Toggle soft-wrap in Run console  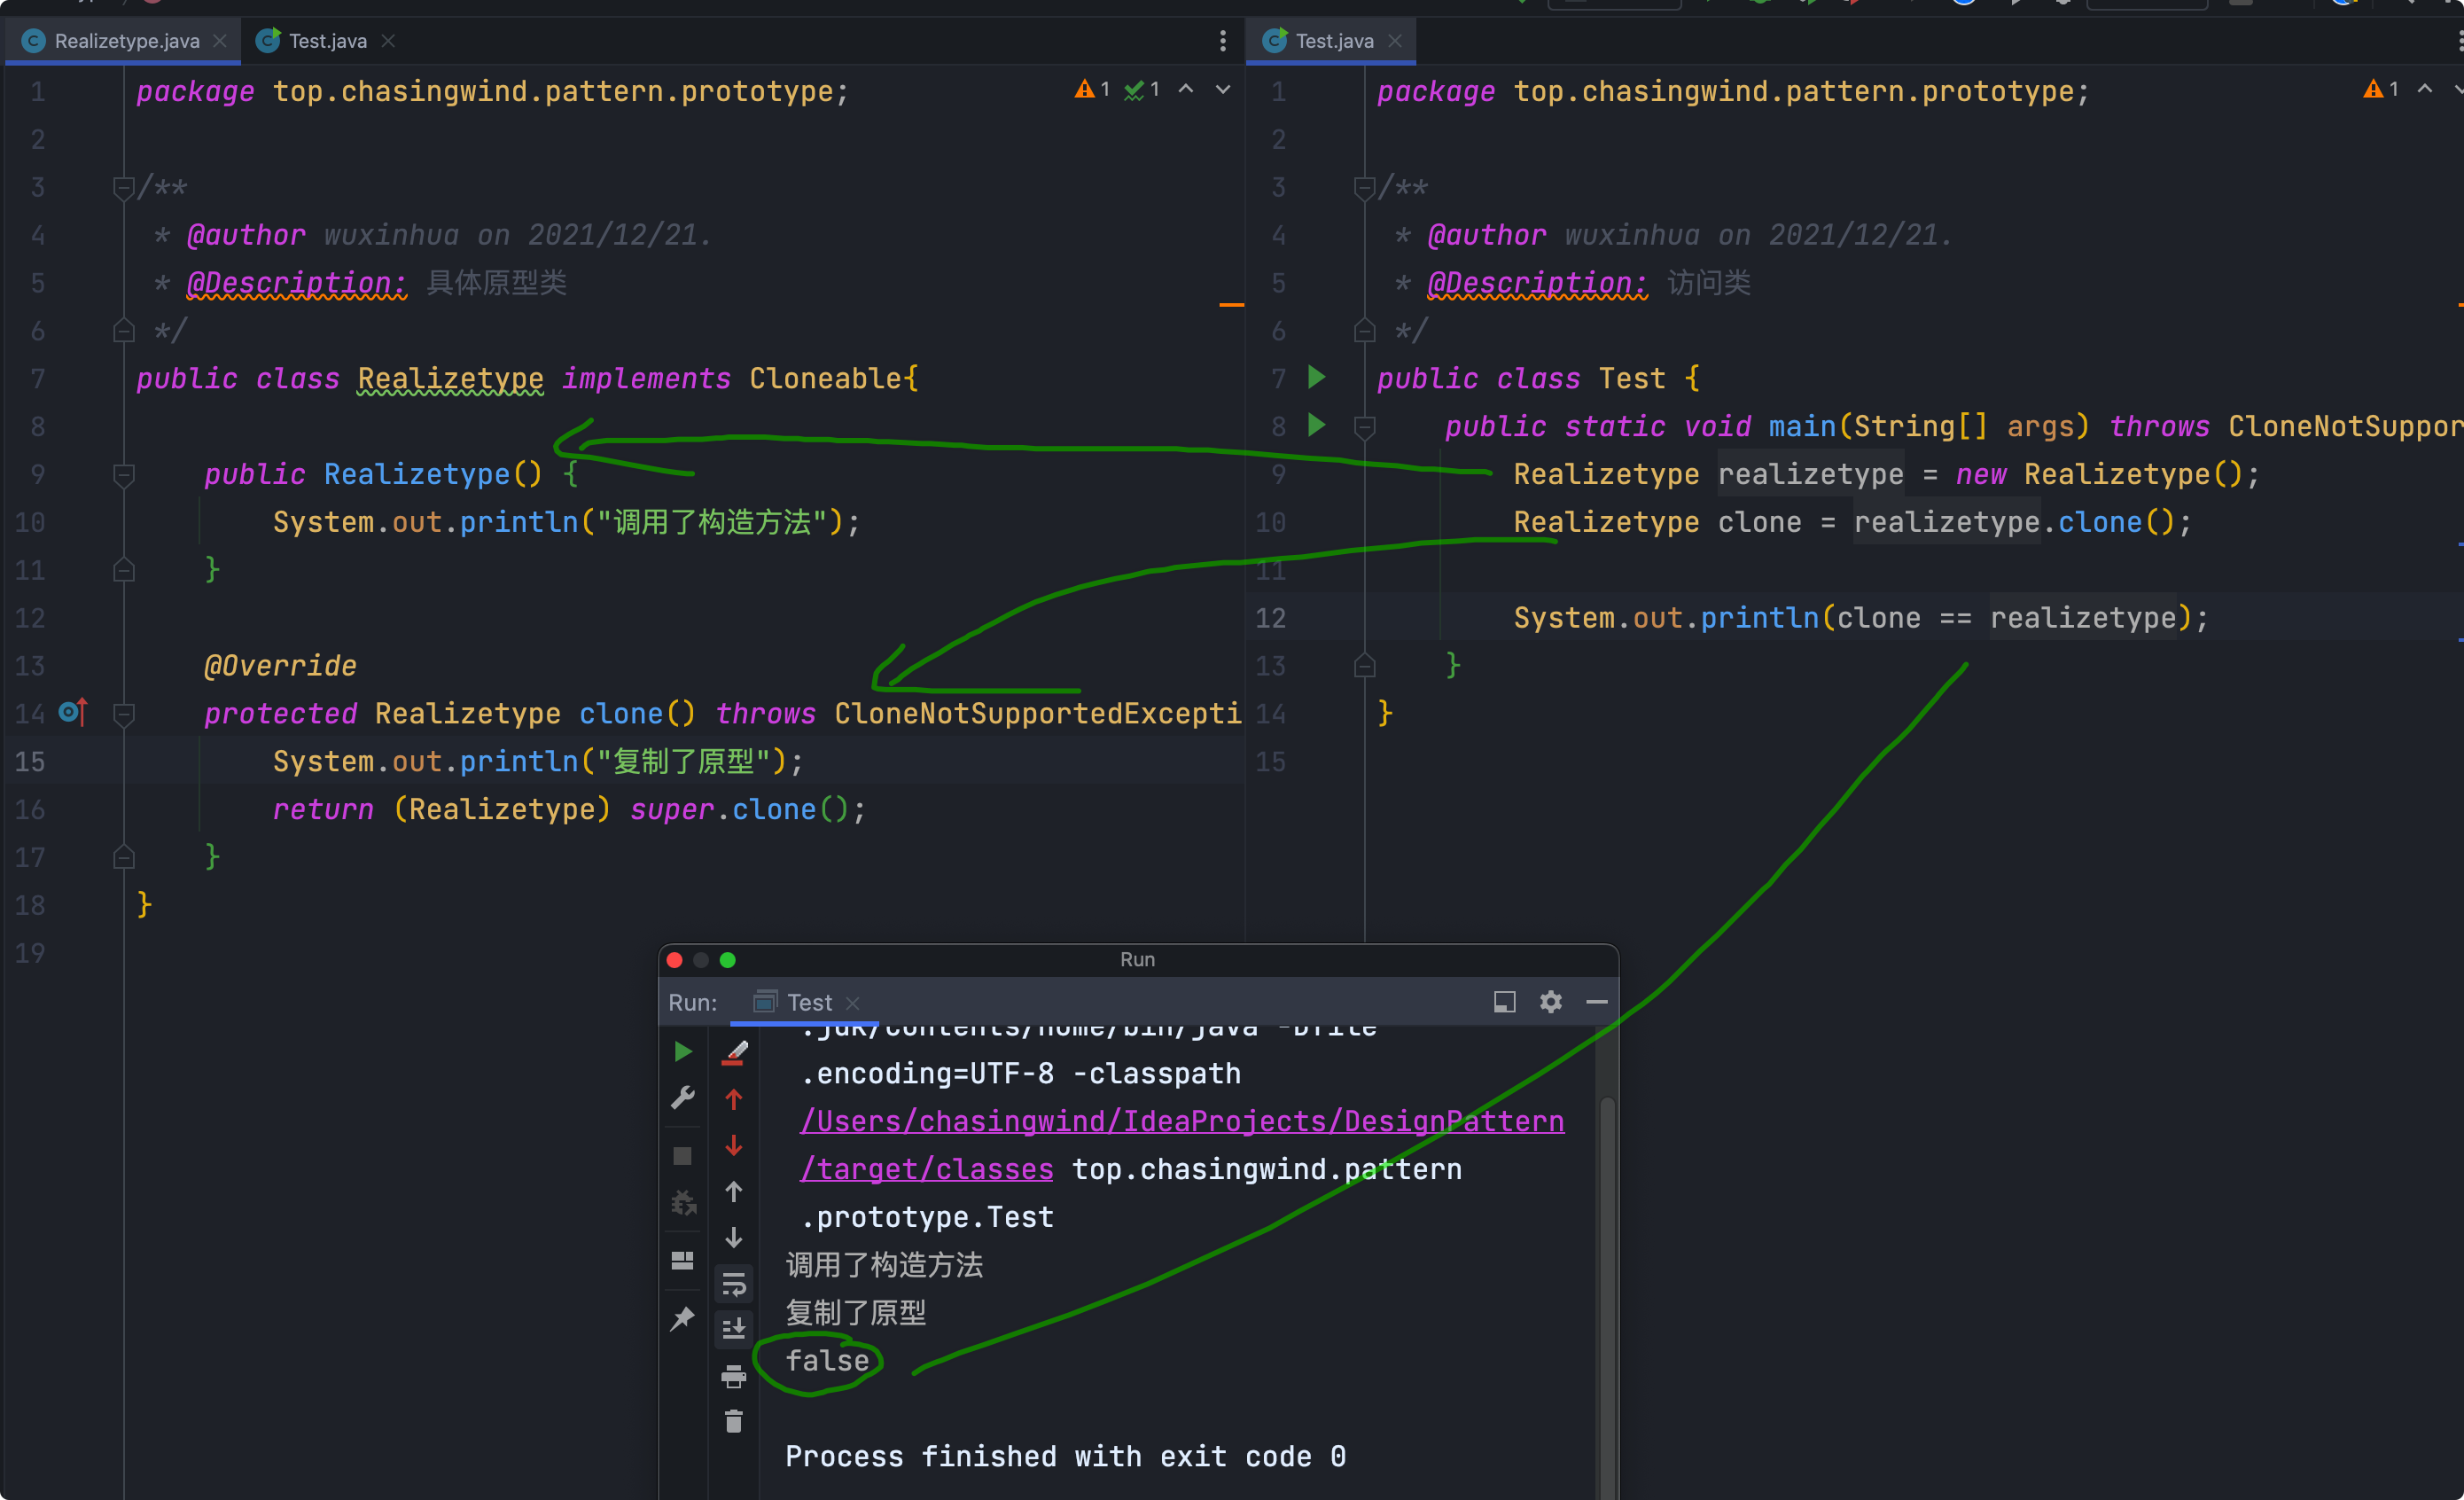pos(733,1284)
